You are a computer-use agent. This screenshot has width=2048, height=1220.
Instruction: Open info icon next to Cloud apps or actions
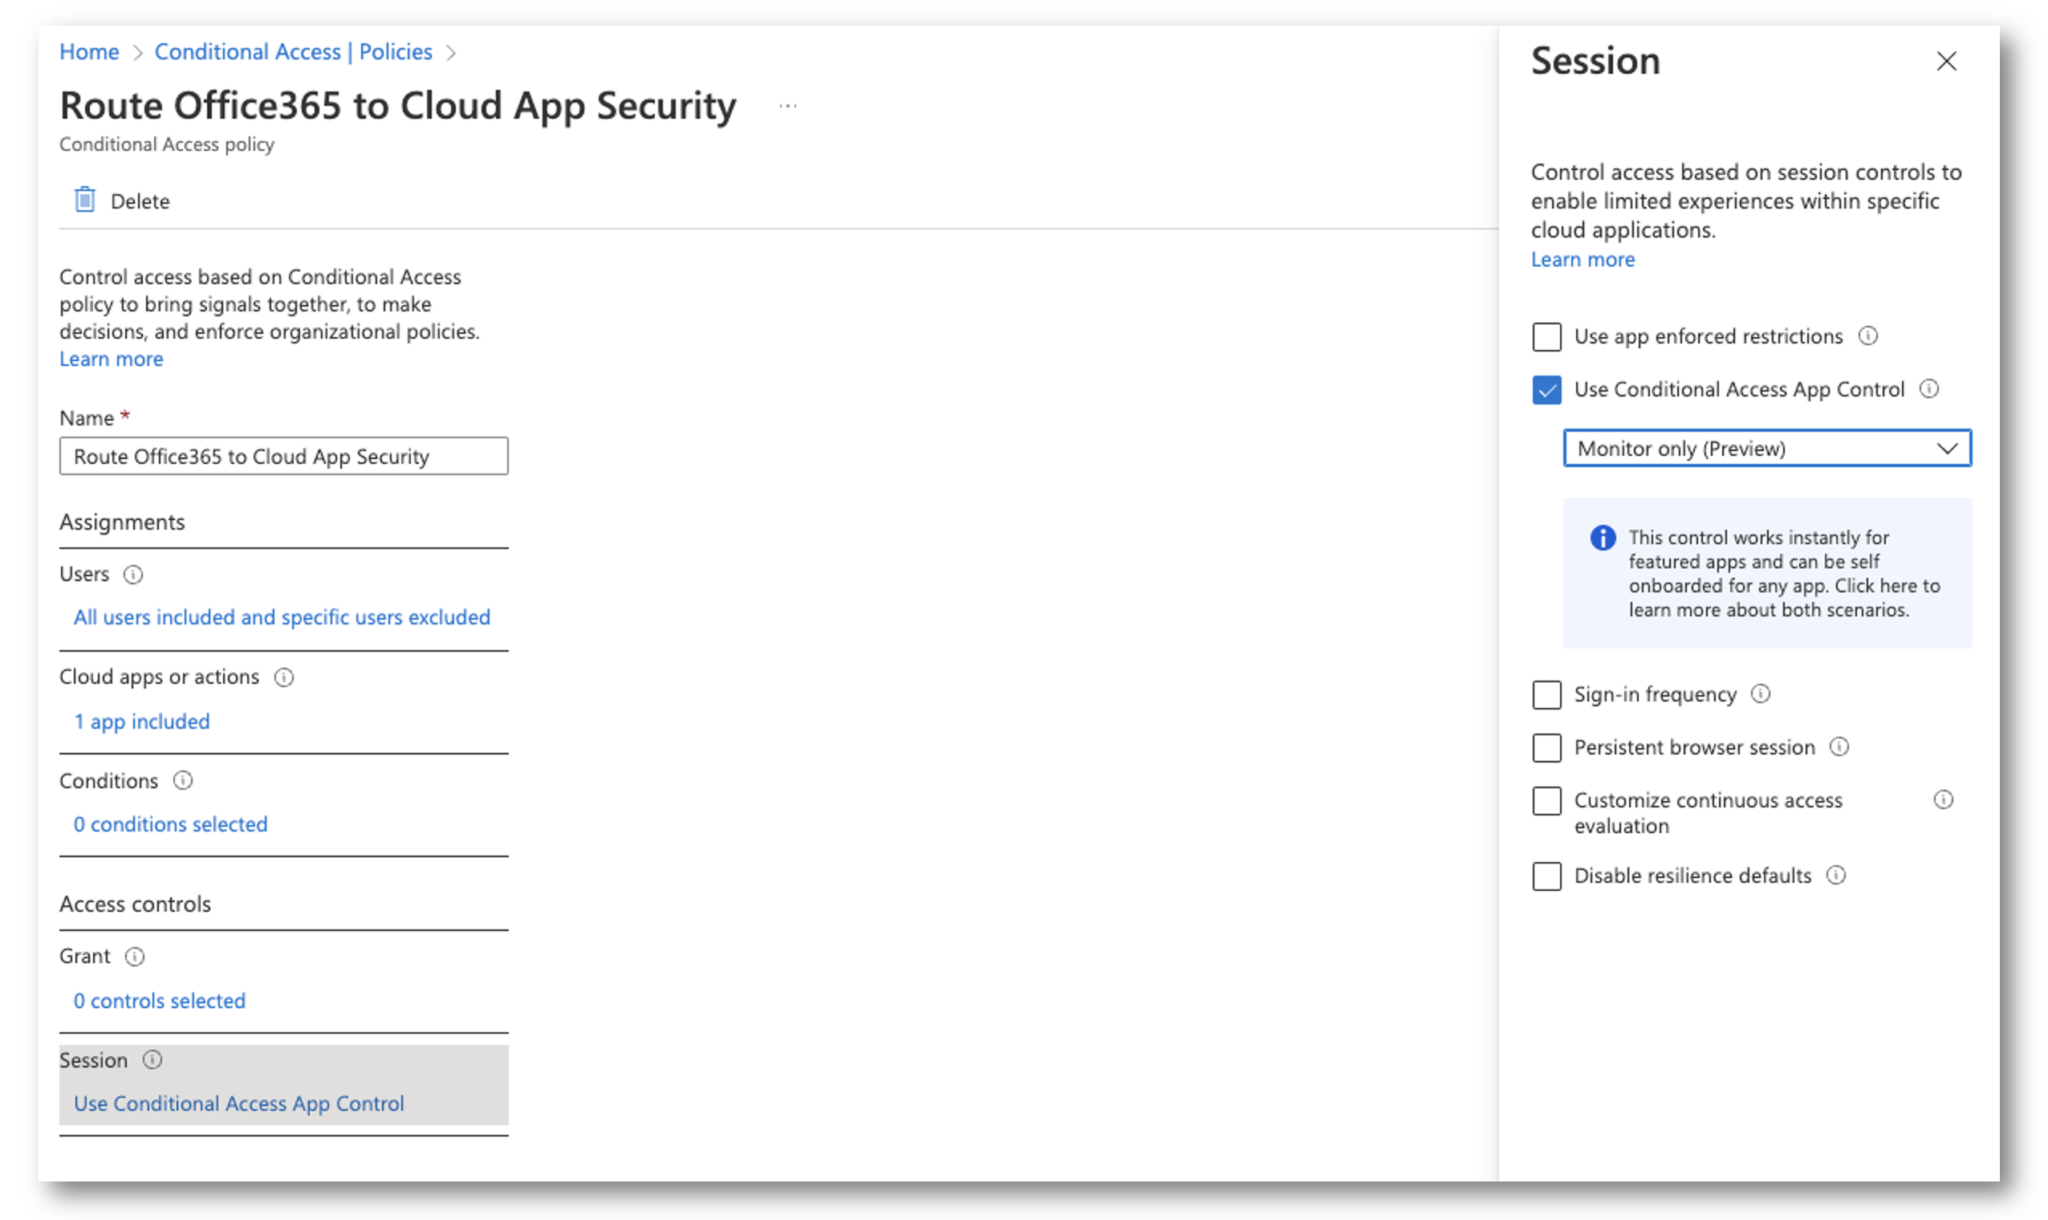pos(284,678)
